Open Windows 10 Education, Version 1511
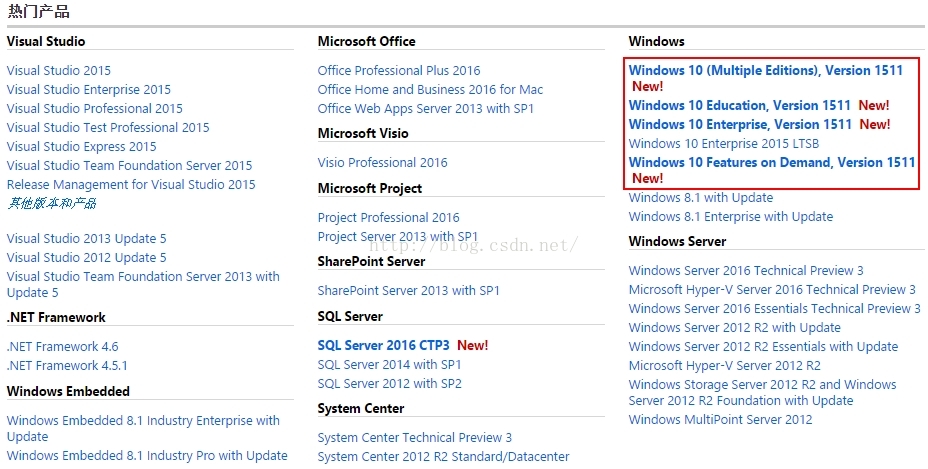928x469 pixels. [740, 105]
